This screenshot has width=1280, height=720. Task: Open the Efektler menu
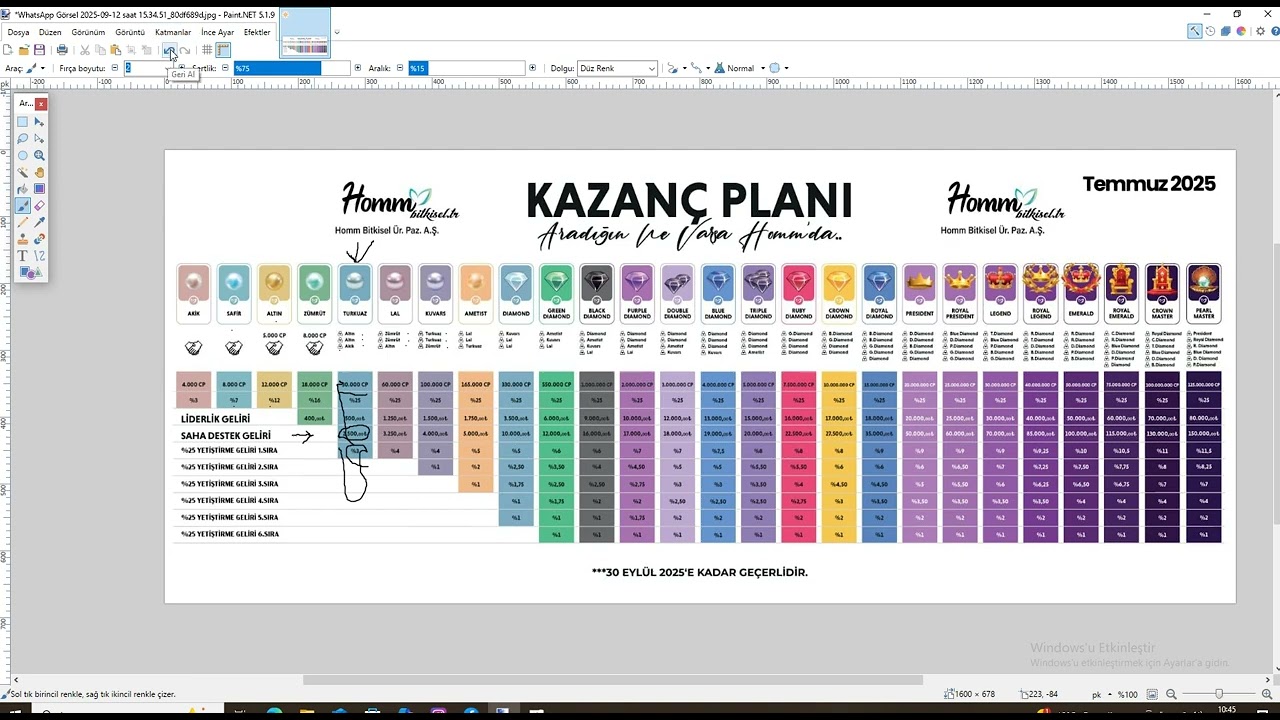tap(257, 32)
